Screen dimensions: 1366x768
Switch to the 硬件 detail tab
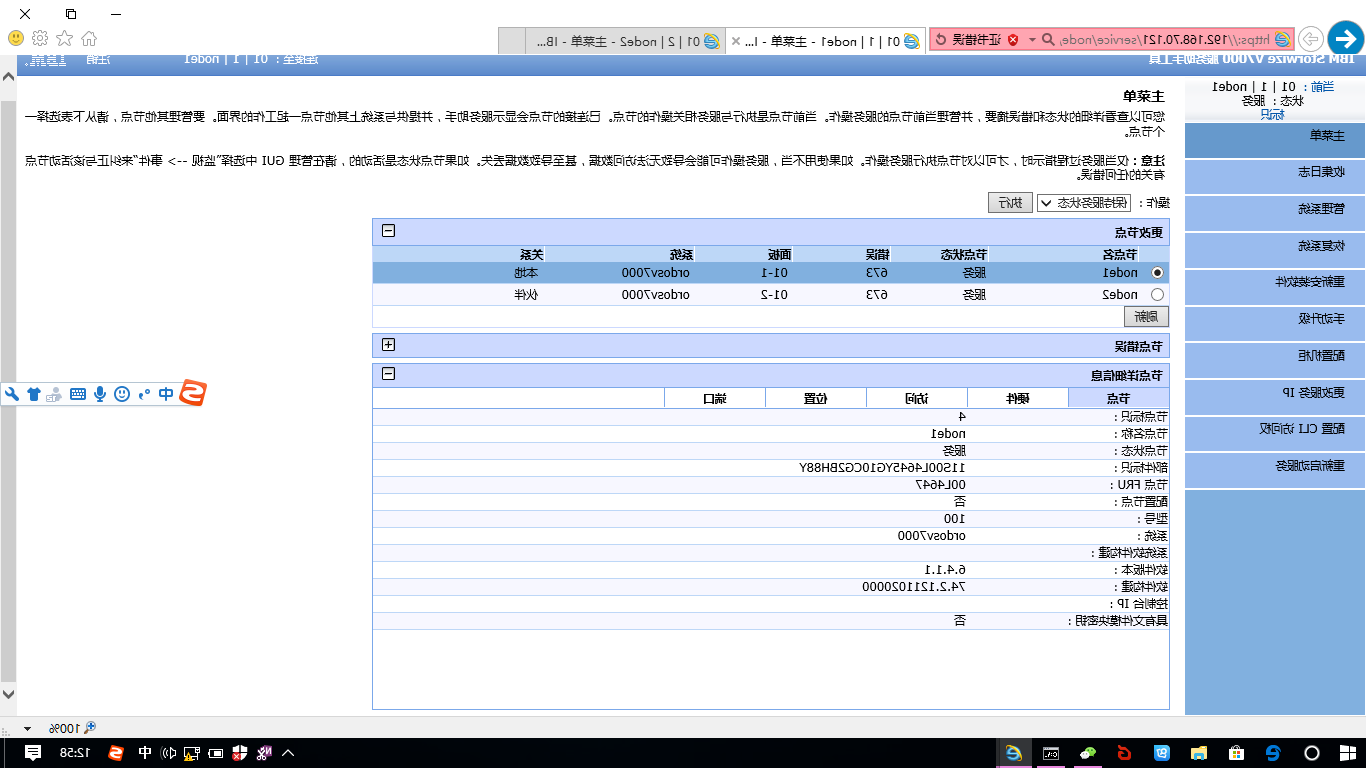1018,398
